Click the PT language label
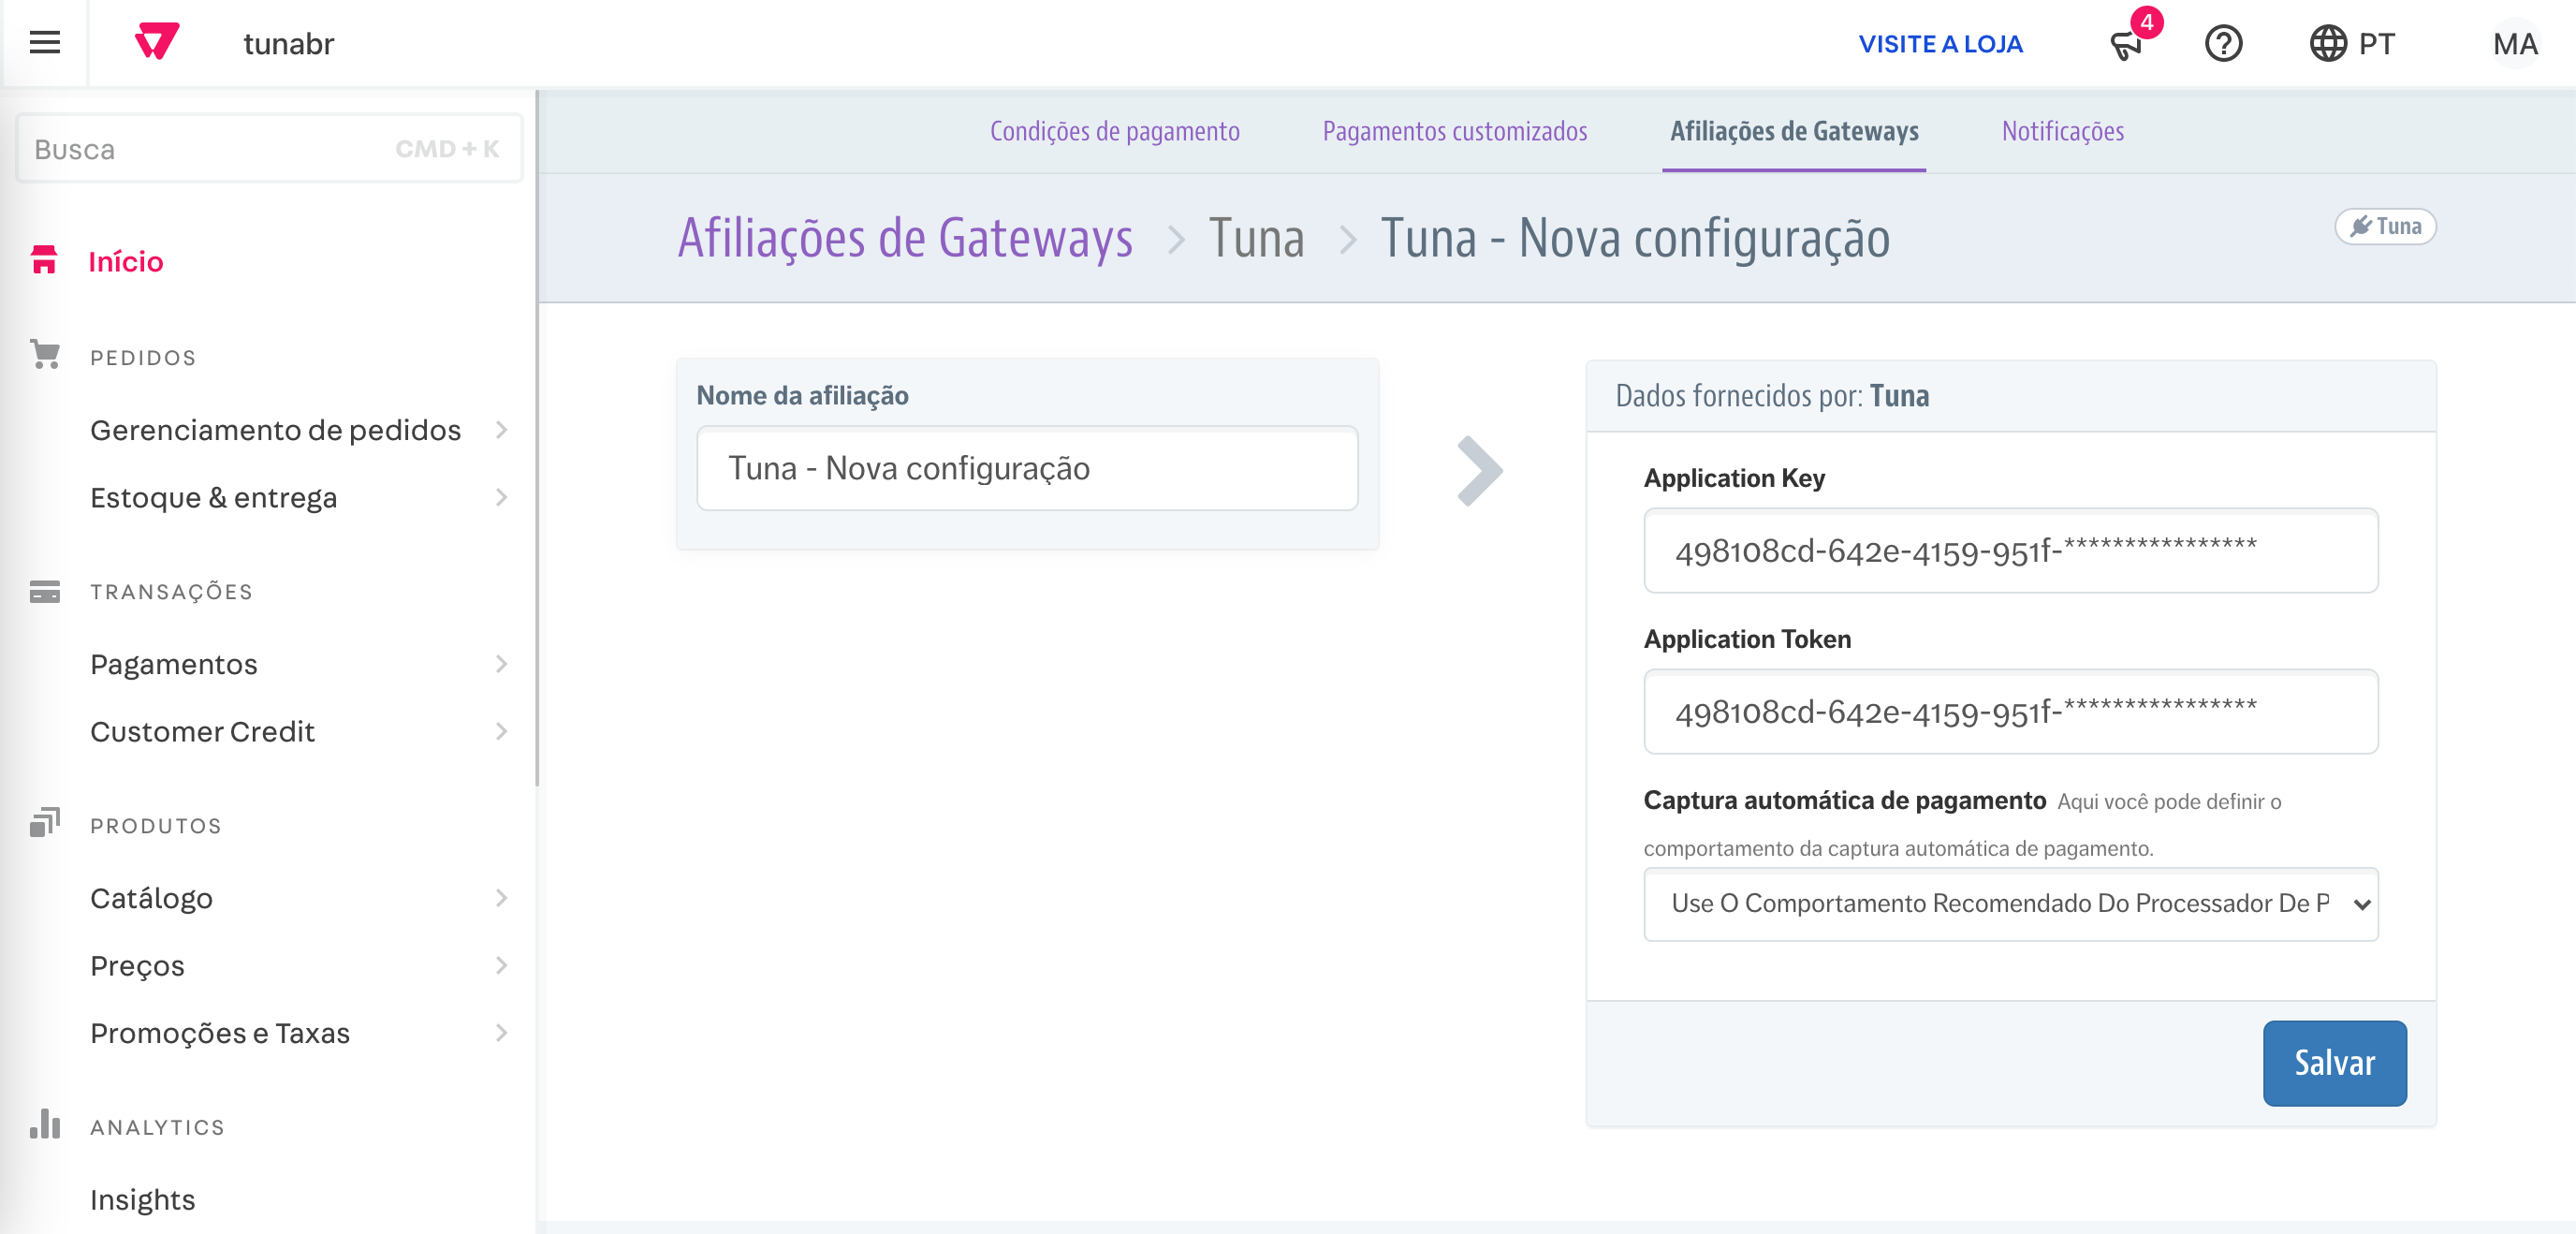This screenshot has width=2576, height=1234. 2376,44
